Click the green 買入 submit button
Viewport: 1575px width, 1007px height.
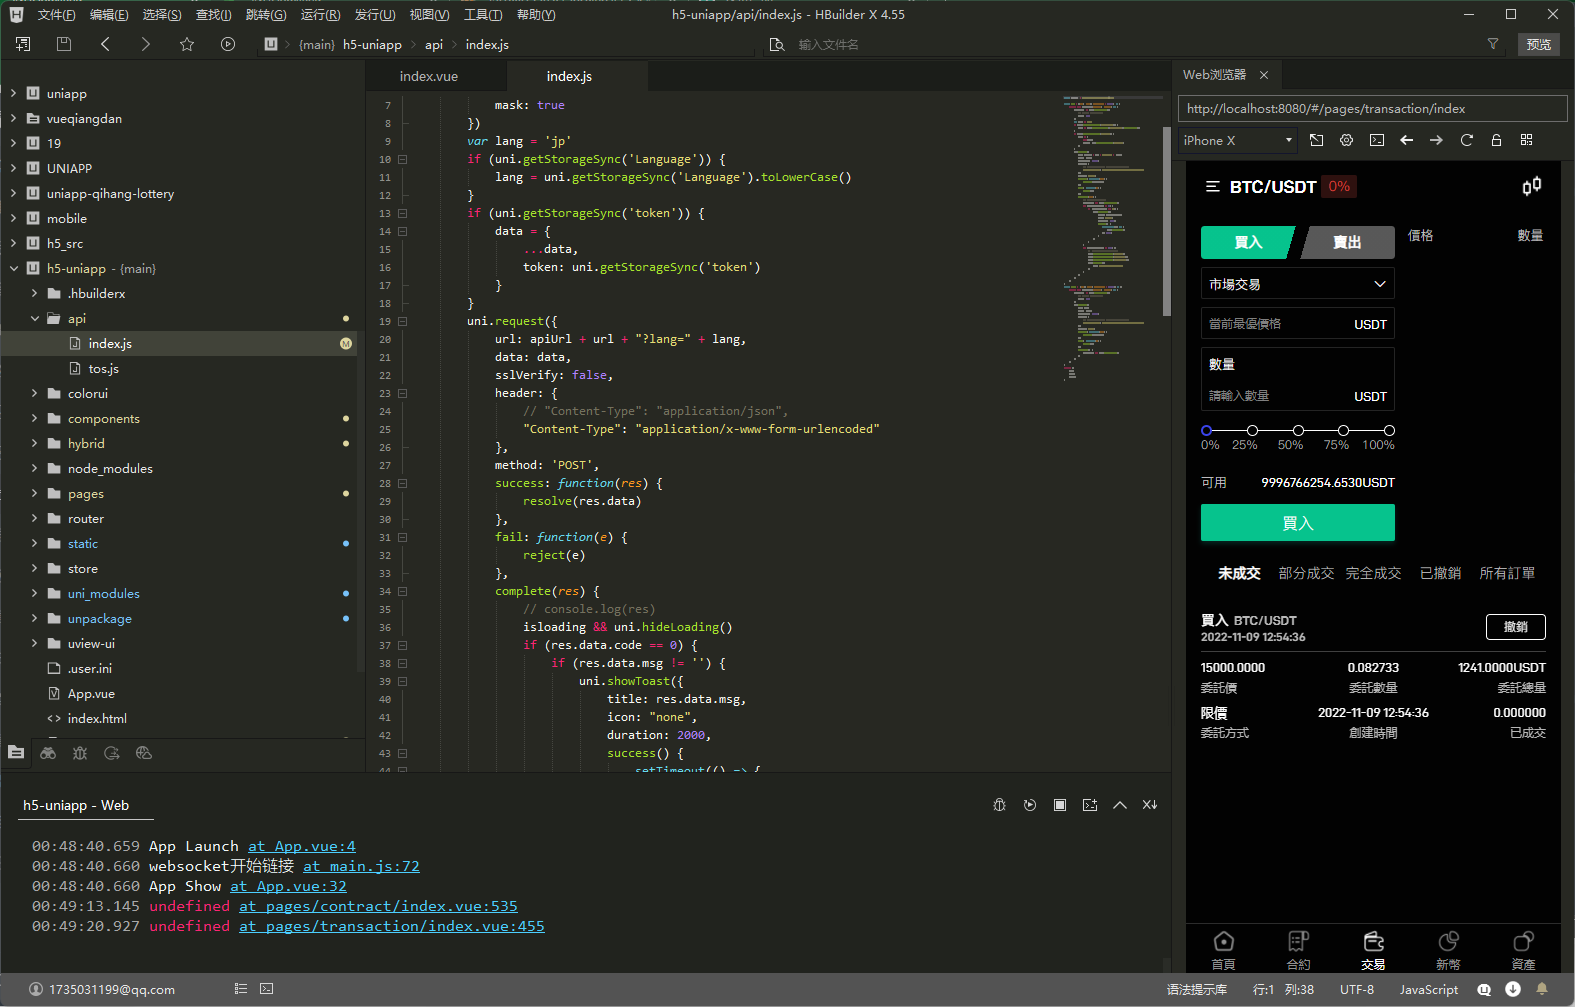pos(1297,523)
